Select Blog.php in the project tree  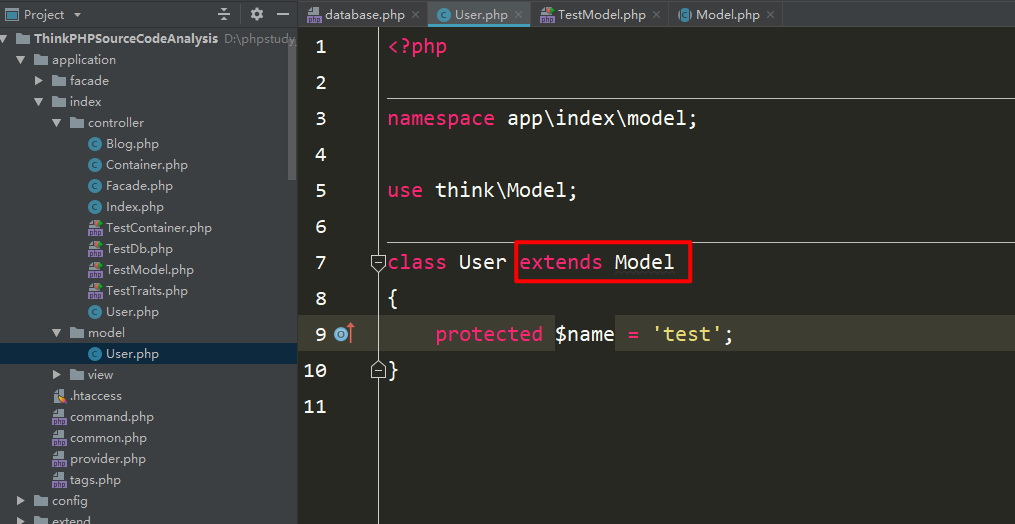click(x=132, y=144)
